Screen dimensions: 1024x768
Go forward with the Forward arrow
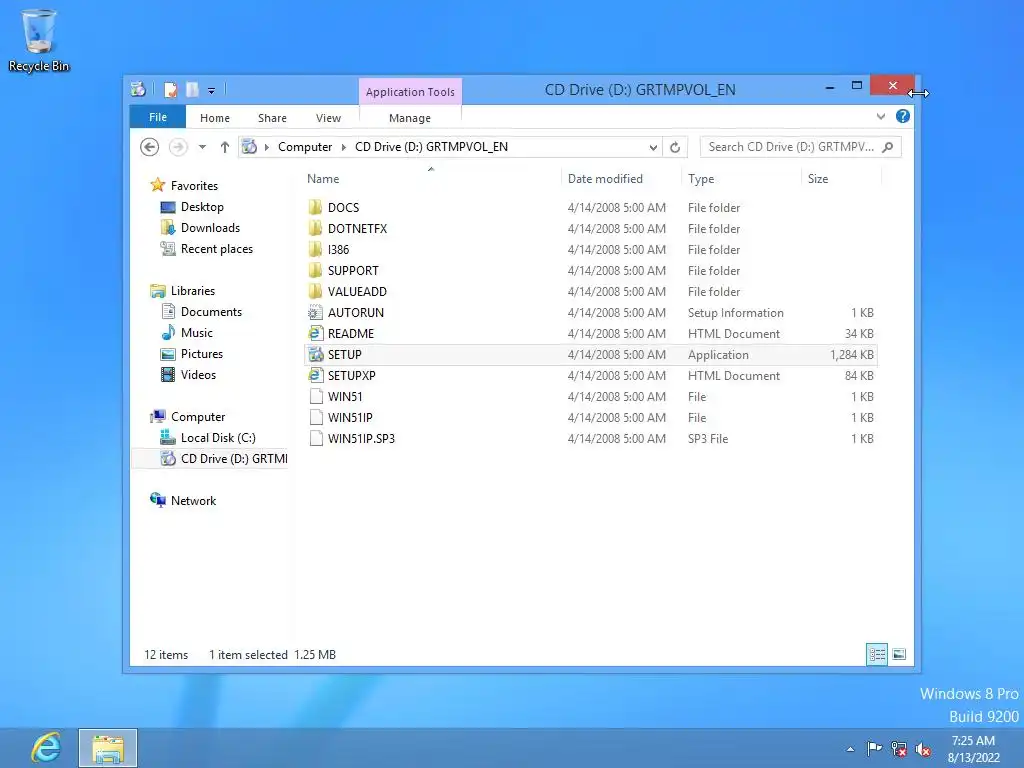[178, 147]
